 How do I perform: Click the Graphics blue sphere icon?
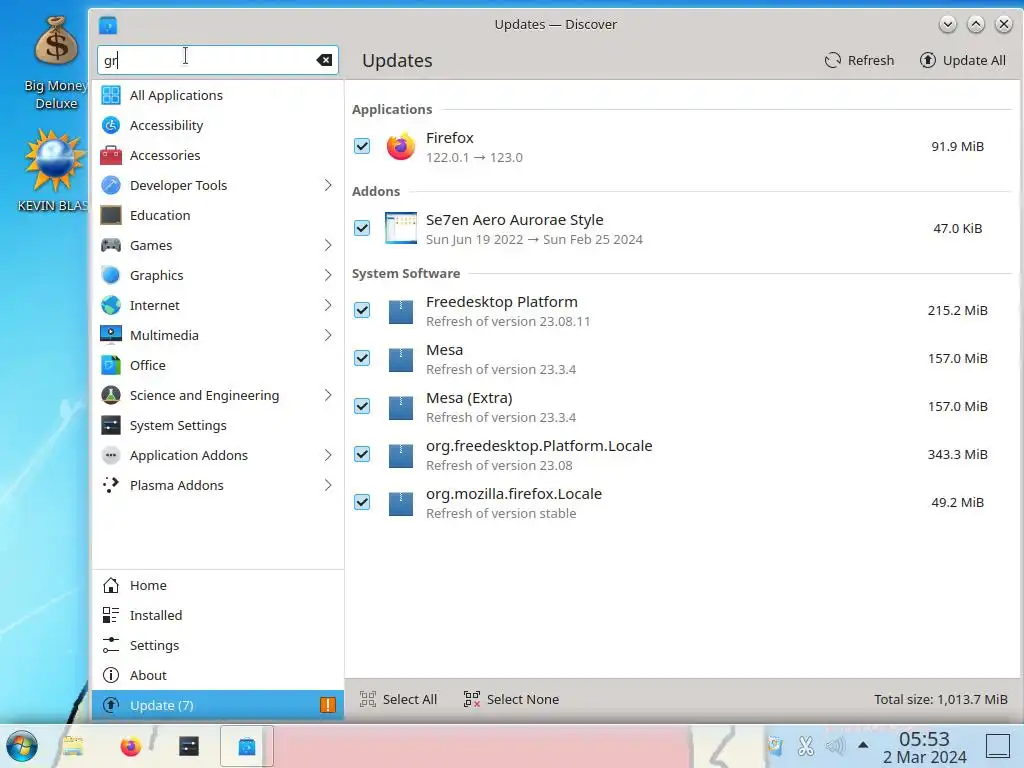[111, 276]
